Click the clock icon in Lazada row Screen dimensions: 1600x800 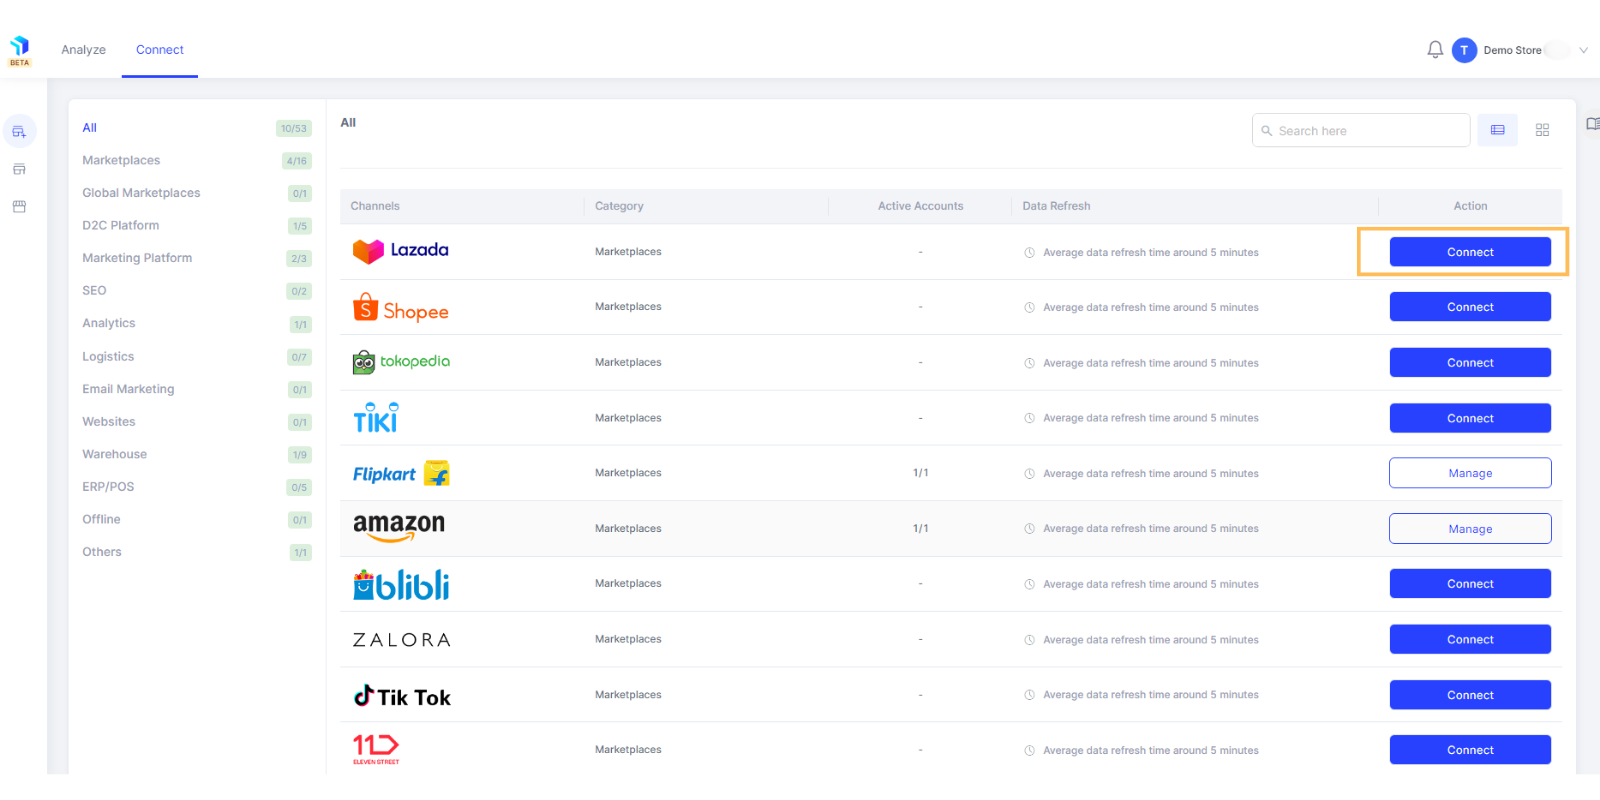click(x=1029, y=252)
